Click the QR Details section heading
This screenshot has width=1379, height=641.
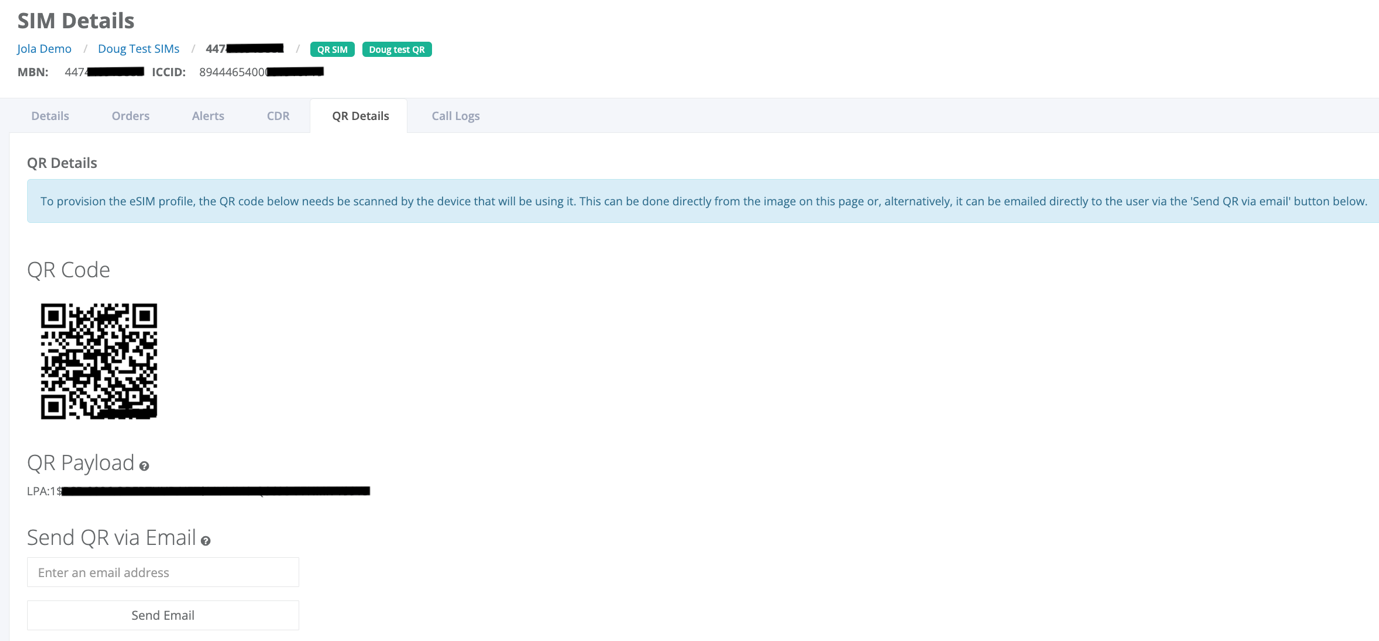tap(62, 163)
